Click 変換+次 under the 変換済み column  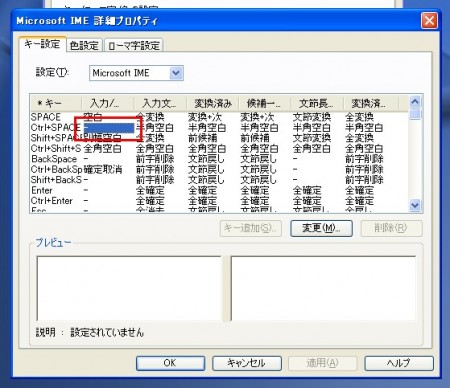click(x=205, y=117)
